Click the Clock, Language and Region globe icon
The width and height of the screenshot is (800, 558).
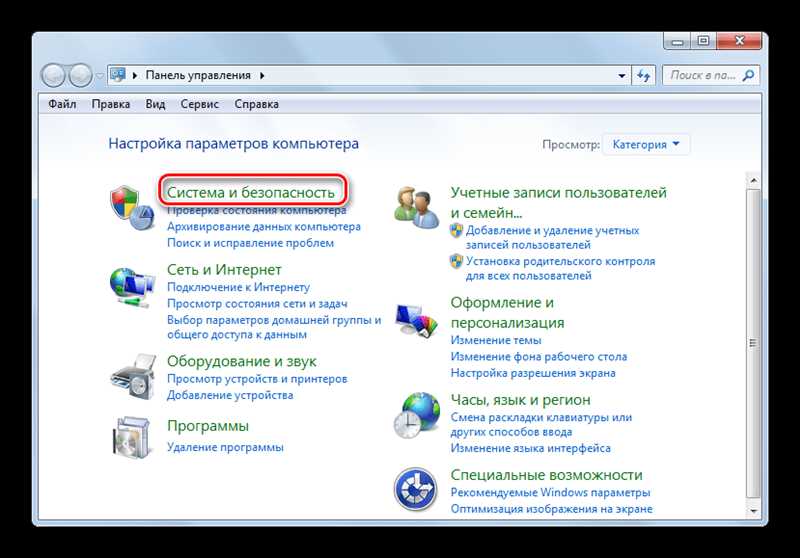click(x=417, y=415)
